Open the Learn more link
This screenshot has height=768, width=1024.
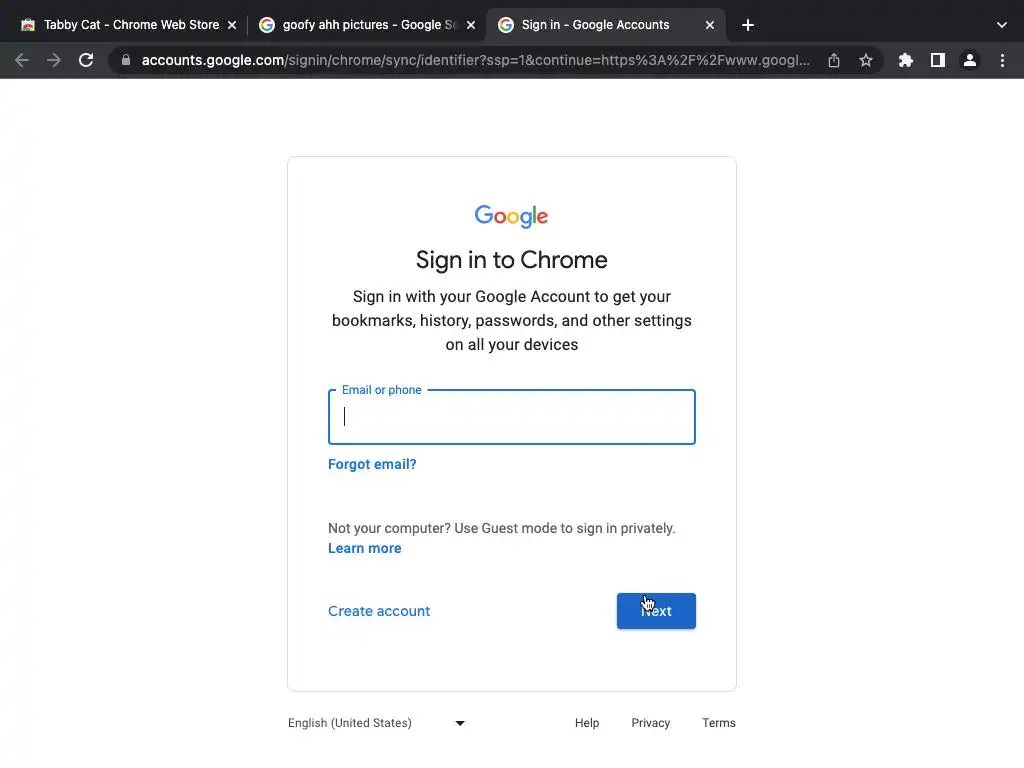(365, 548)
